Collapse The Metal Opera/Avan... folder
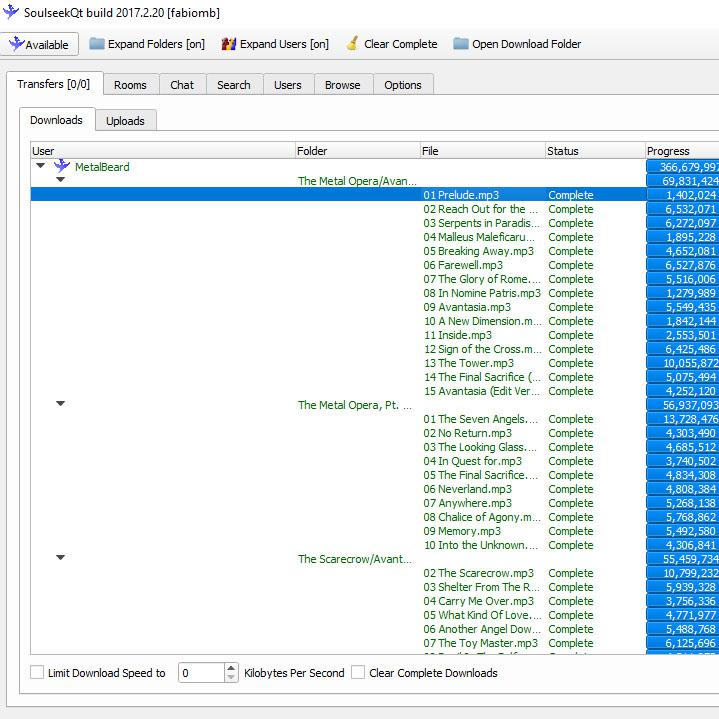This screenshot has height=719, width=719. point(61,180)
